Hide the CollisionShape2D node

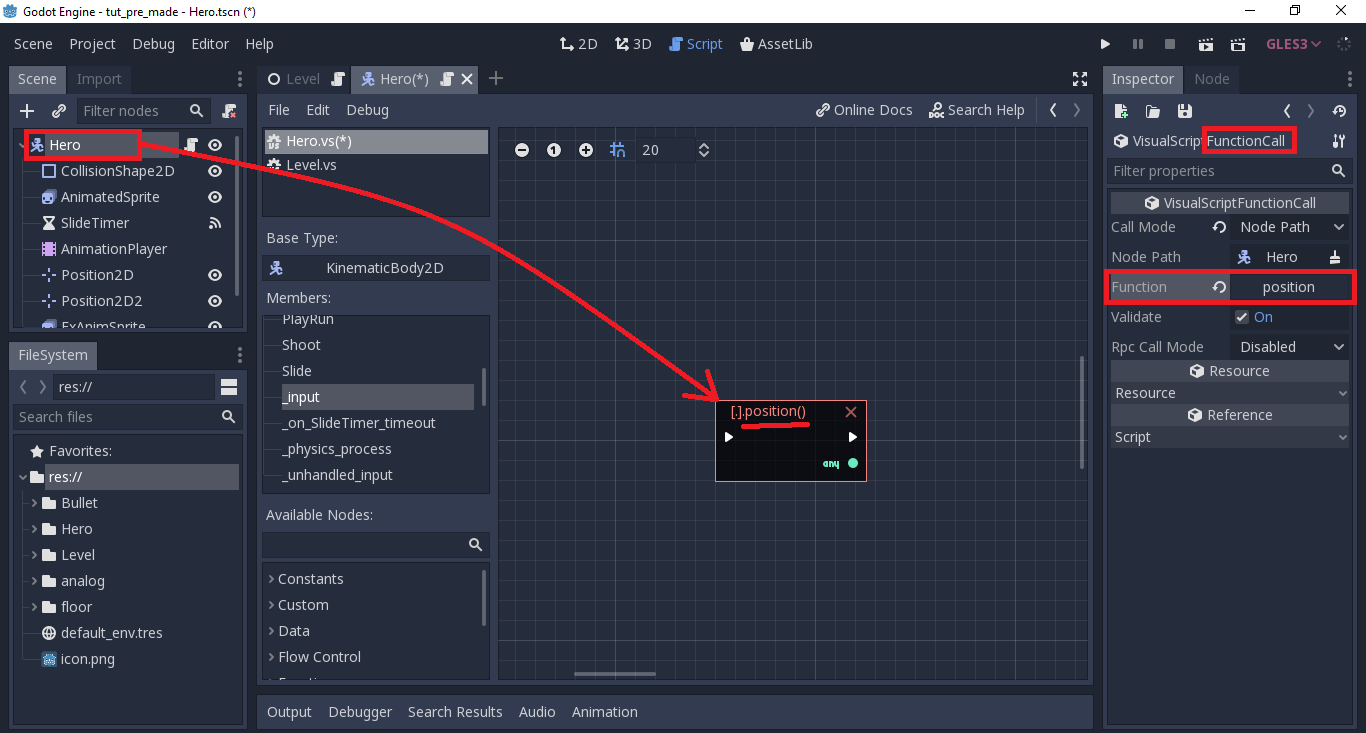click(214, 171)
